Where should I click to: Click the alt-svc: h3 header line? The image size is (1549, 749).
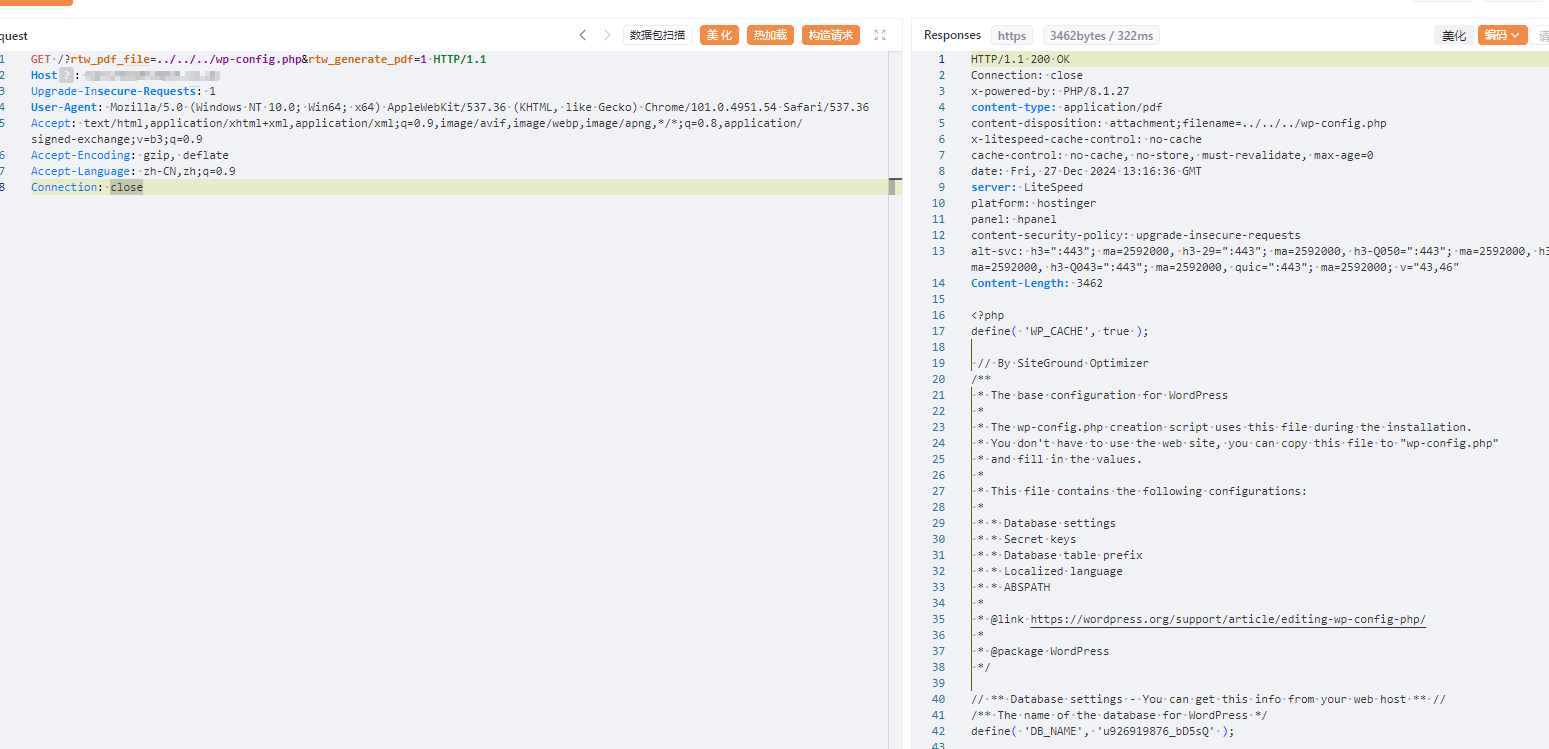point(1259,259)
